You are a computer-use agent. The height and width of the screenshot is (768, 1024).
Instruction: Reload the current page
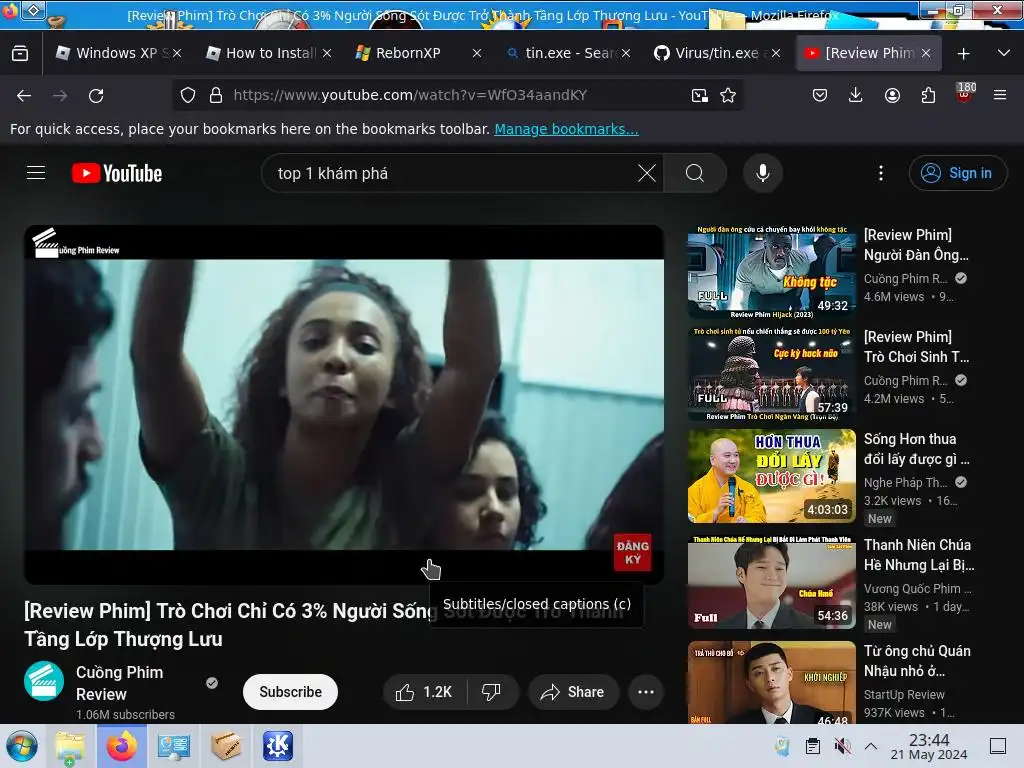point(96,95)
